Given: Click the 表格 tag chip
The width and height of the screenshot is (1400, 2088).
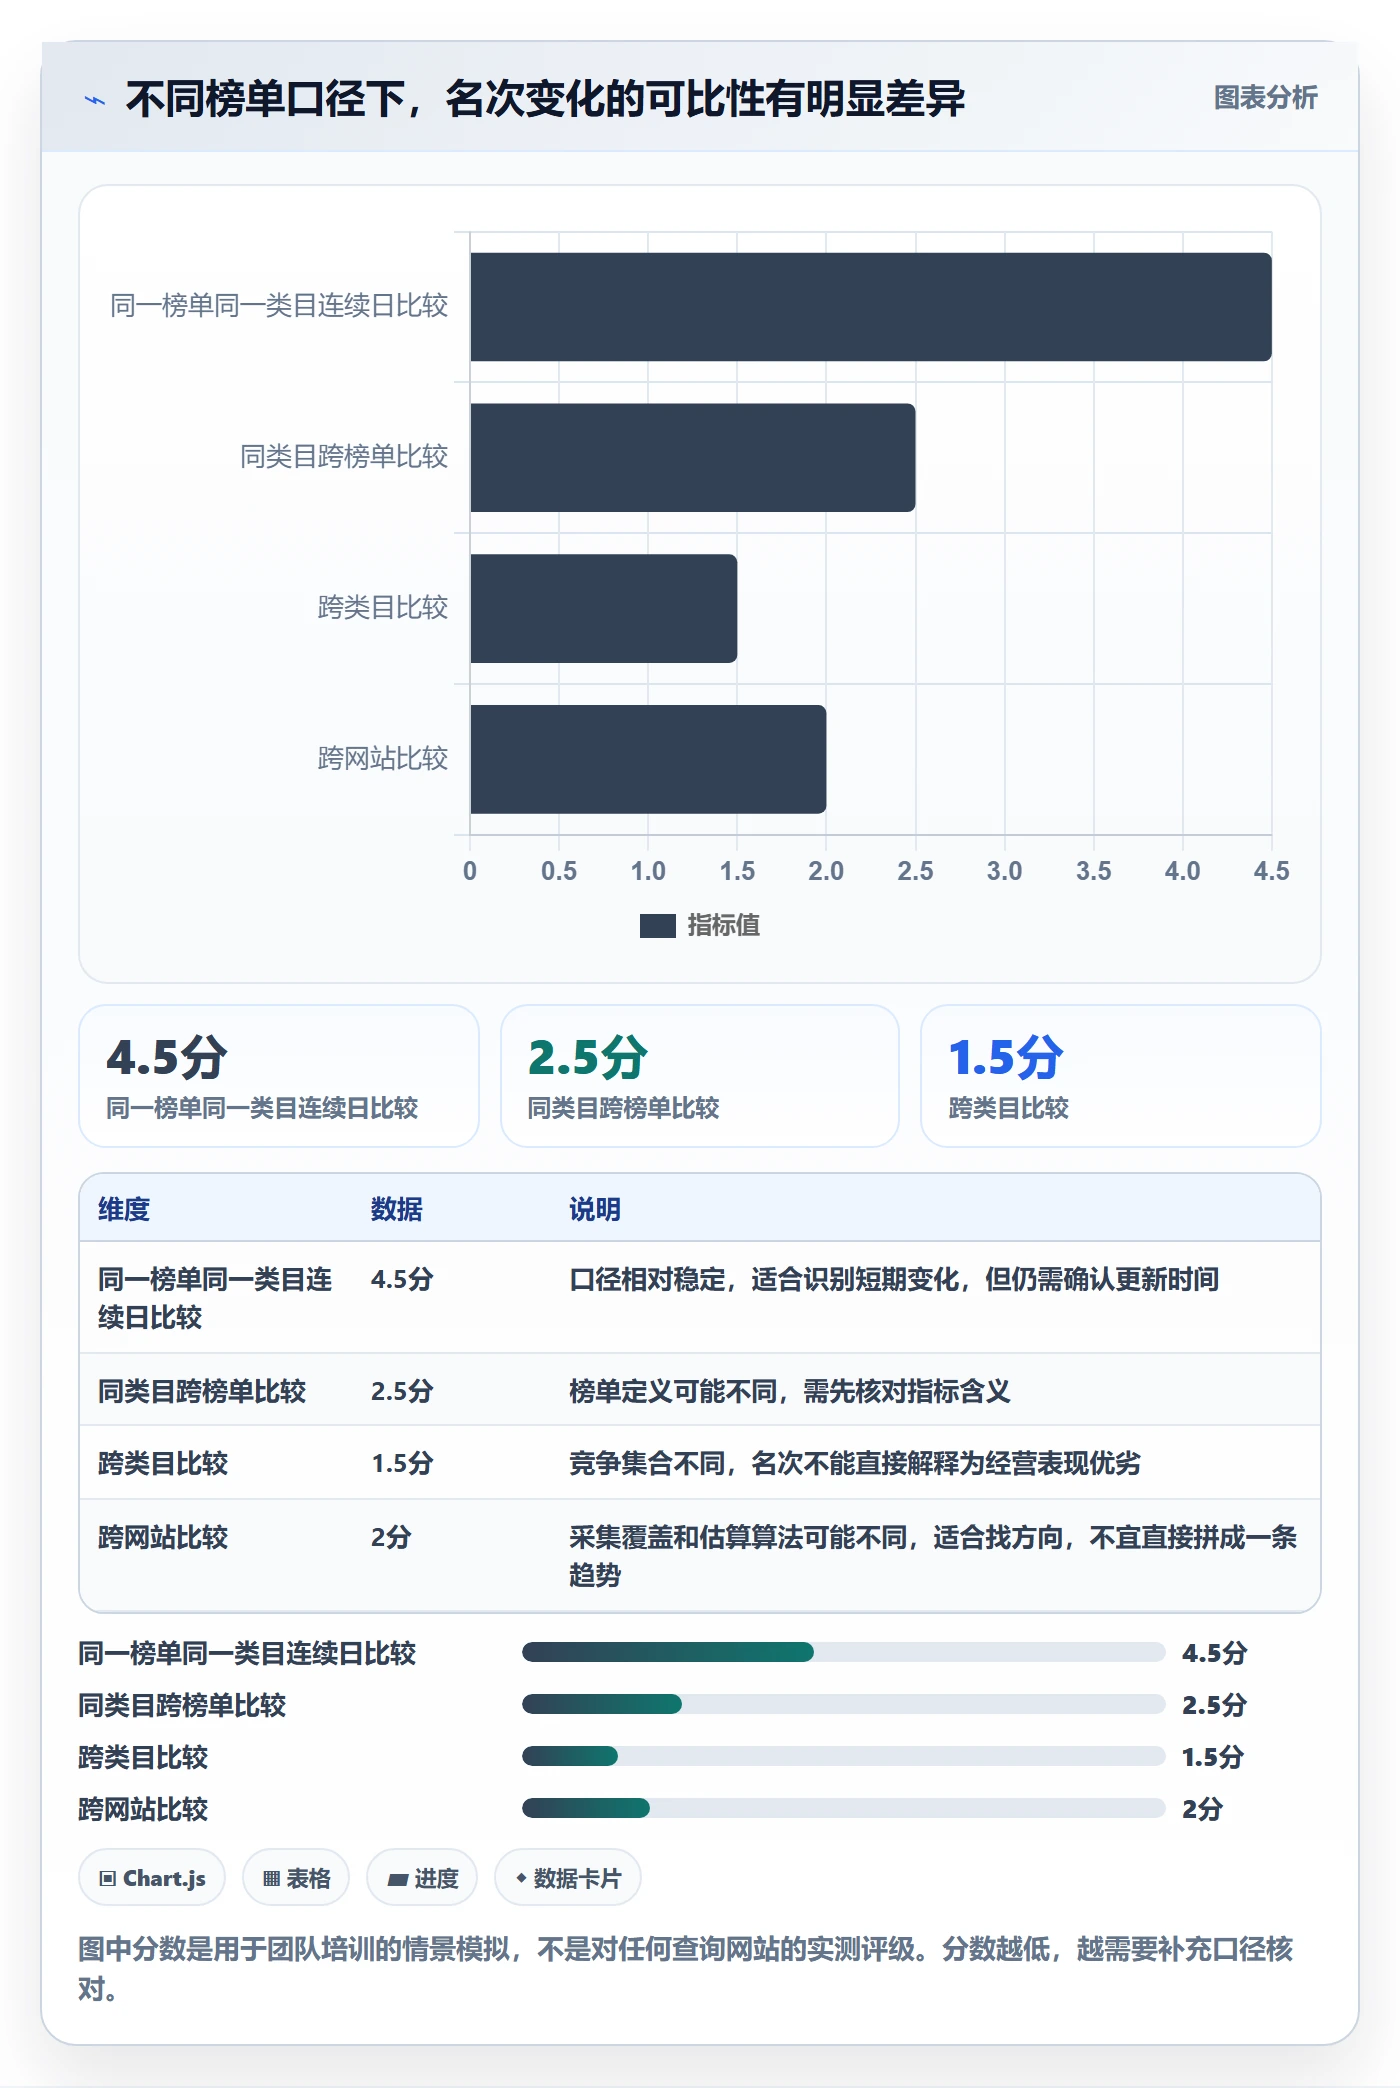Looking at the screenshot, I should point(296,1878).
